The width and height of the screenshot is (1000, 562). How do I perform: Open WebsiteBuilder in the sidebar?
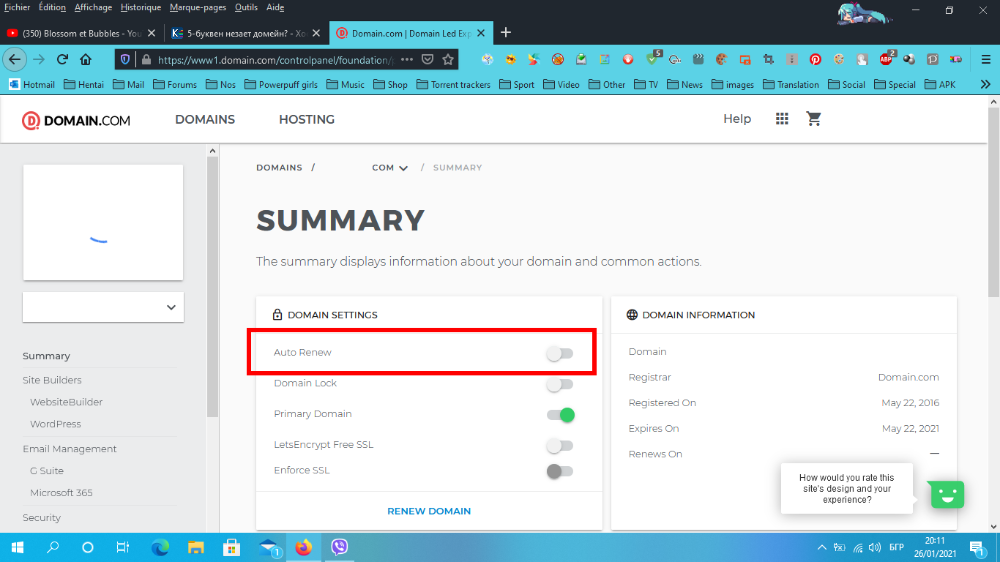66,402
